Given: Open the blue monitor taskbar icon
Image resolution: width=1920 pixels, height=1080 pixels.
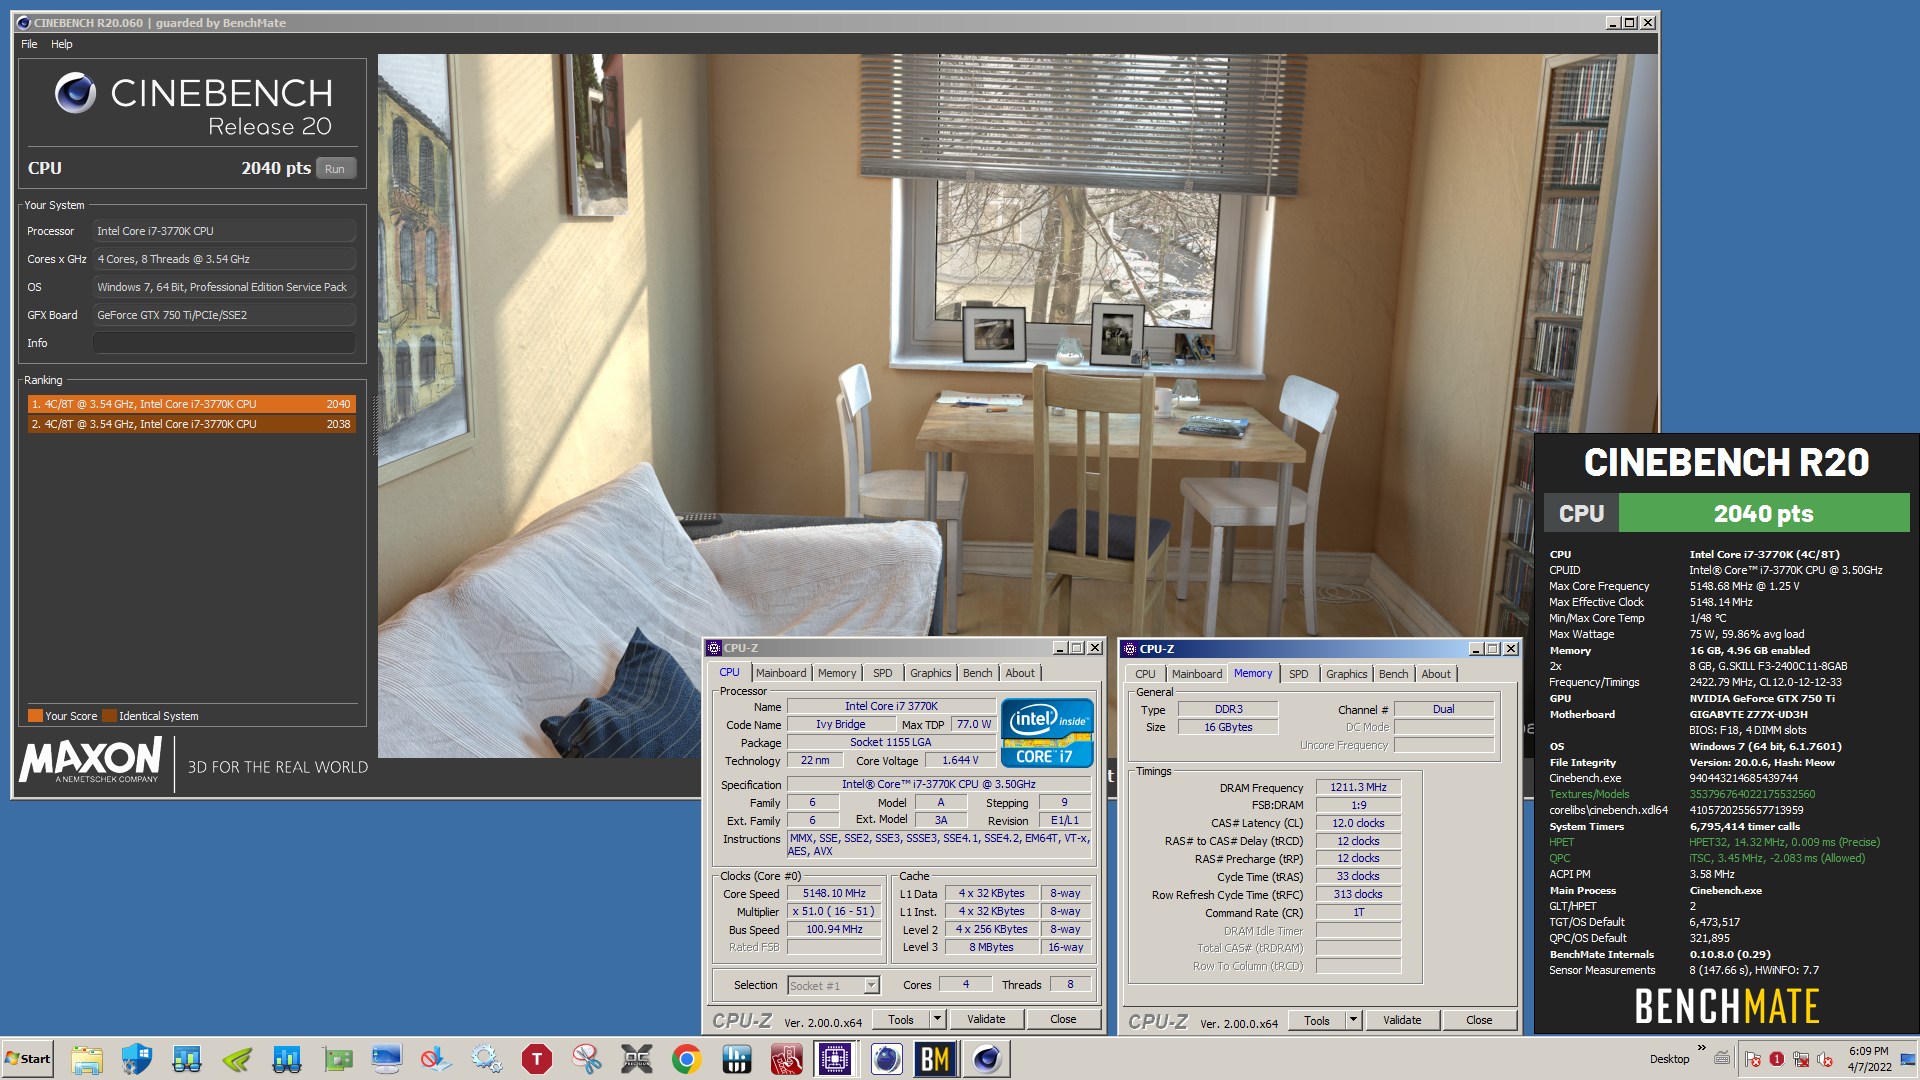Looking at the screenshot, I should pos(387,1058).
